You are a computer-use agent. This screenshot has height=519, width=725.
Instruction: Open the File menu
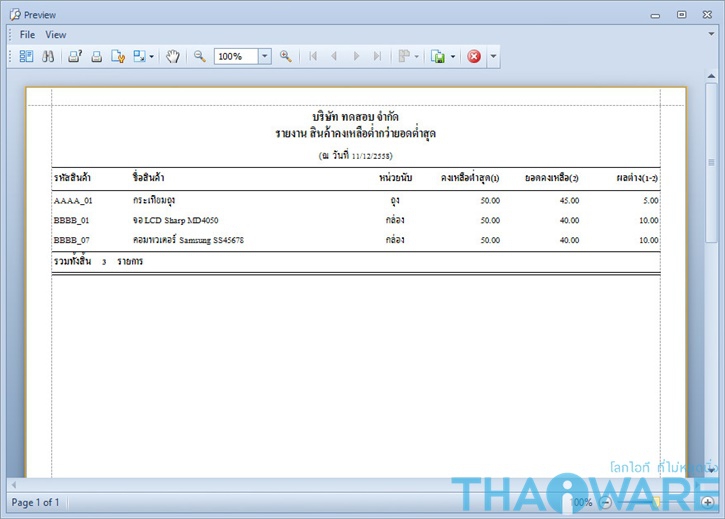tap(27, 35)
